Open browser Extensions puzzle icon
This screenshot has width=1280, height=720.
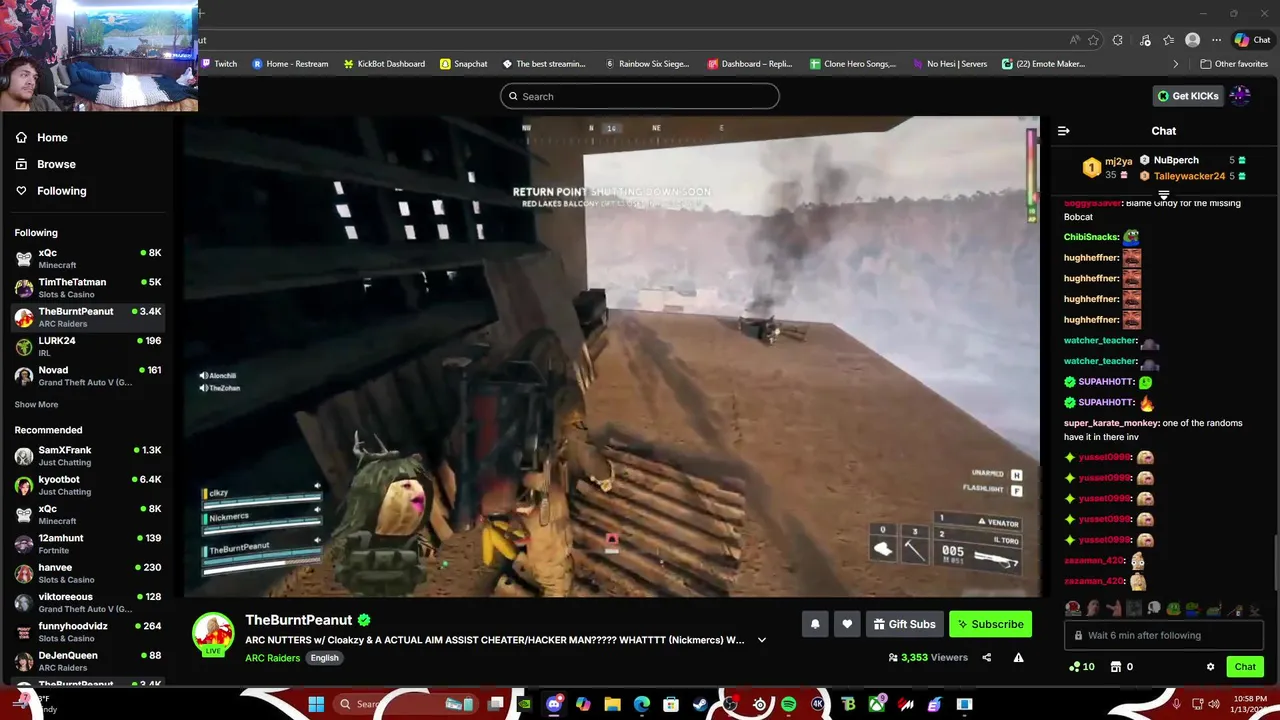click(x=1117, y=40)
